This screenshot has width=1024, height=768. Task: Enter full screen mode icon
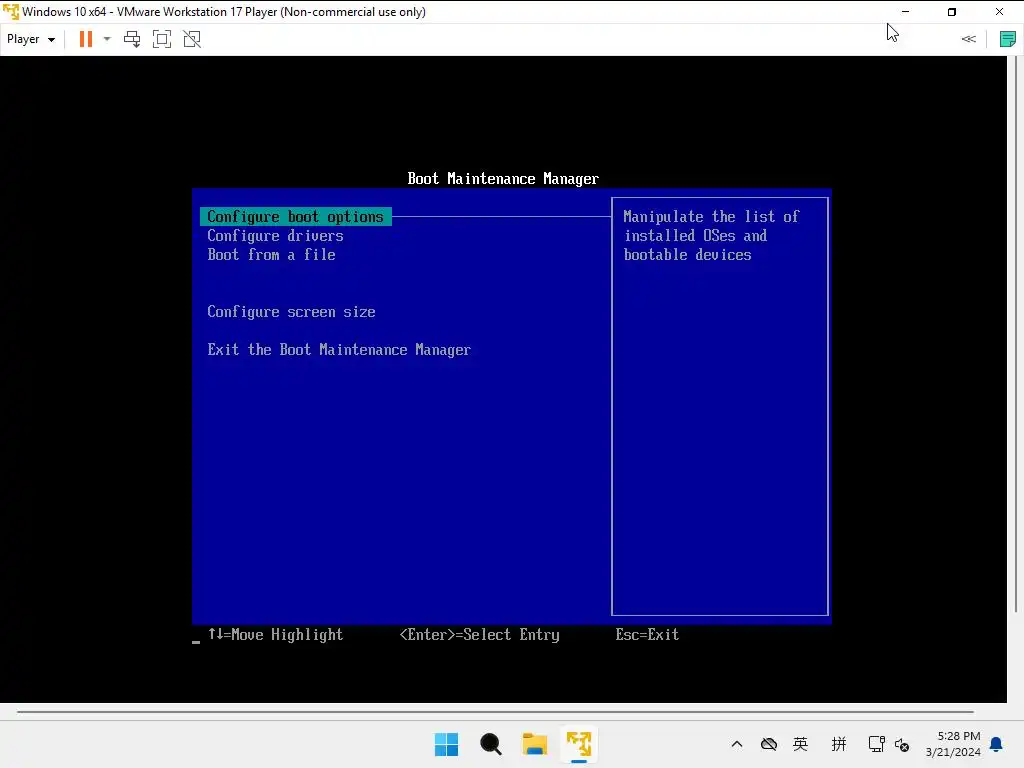pyautogui.click(x=162, y=39)
